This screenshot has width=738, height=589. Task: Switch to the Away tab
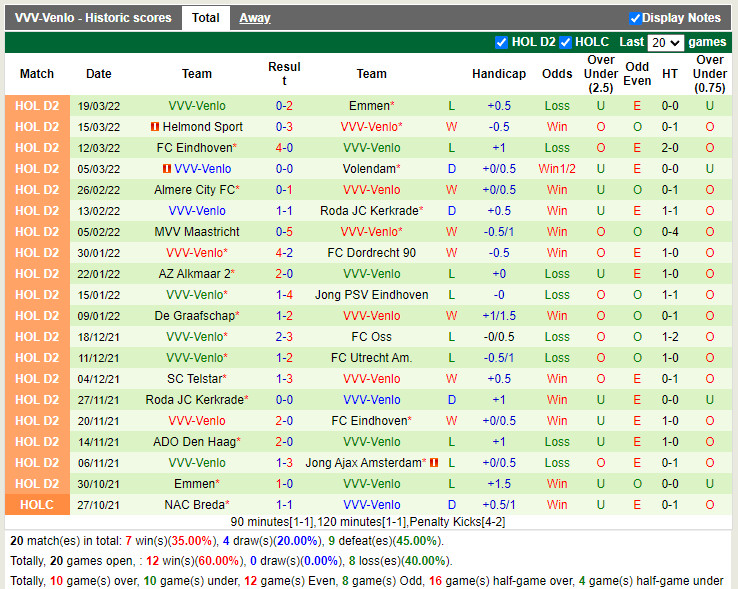point(255,18)
